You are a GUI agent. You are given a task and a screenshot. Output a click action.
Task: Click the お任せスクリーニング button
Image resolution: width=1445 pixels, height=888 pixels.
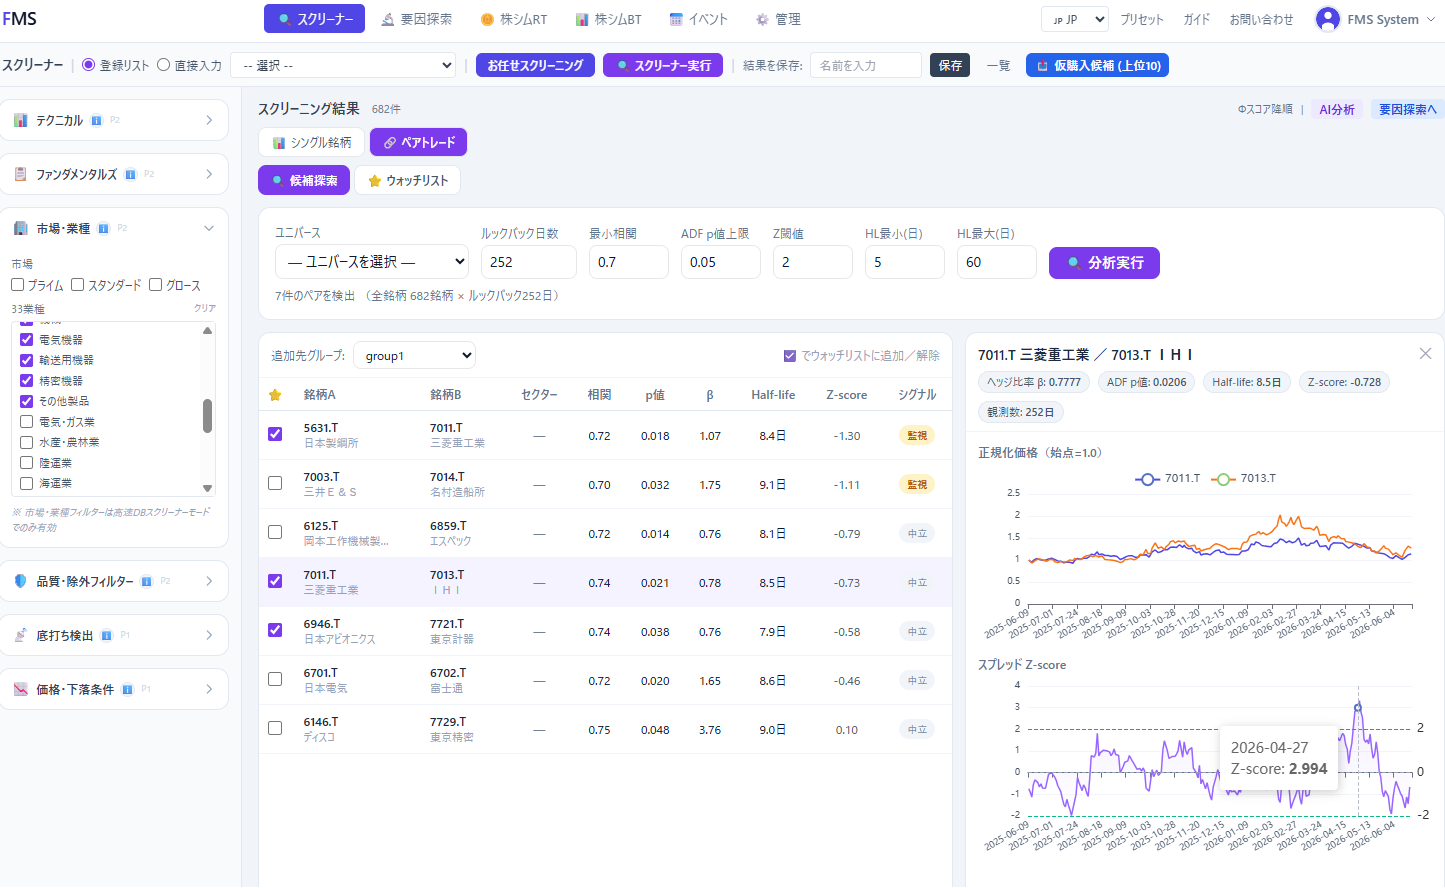click(x=535, y=65)
